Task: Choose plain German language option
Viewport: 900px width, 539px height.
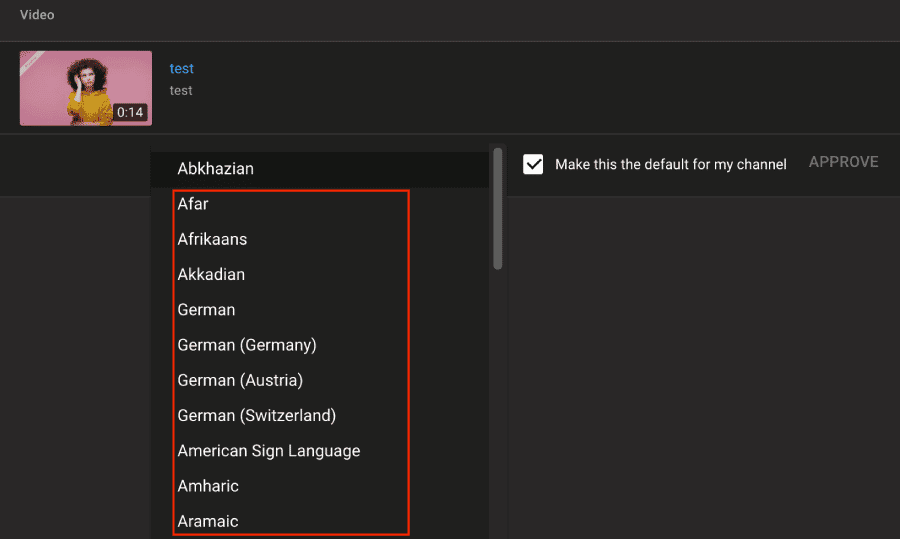Action: pos(320,310)
